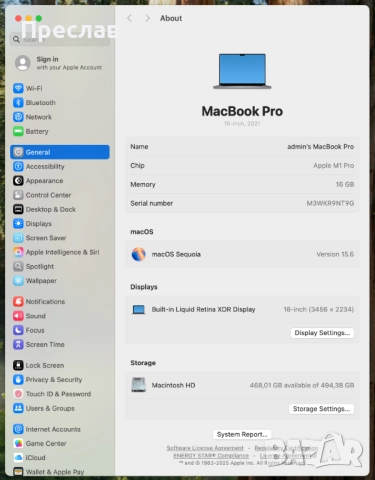Open the Users & Groups icon
Image resolution: width=375 pixels, height=480 pixels.
pyautogui.click(x=18, y=408)
